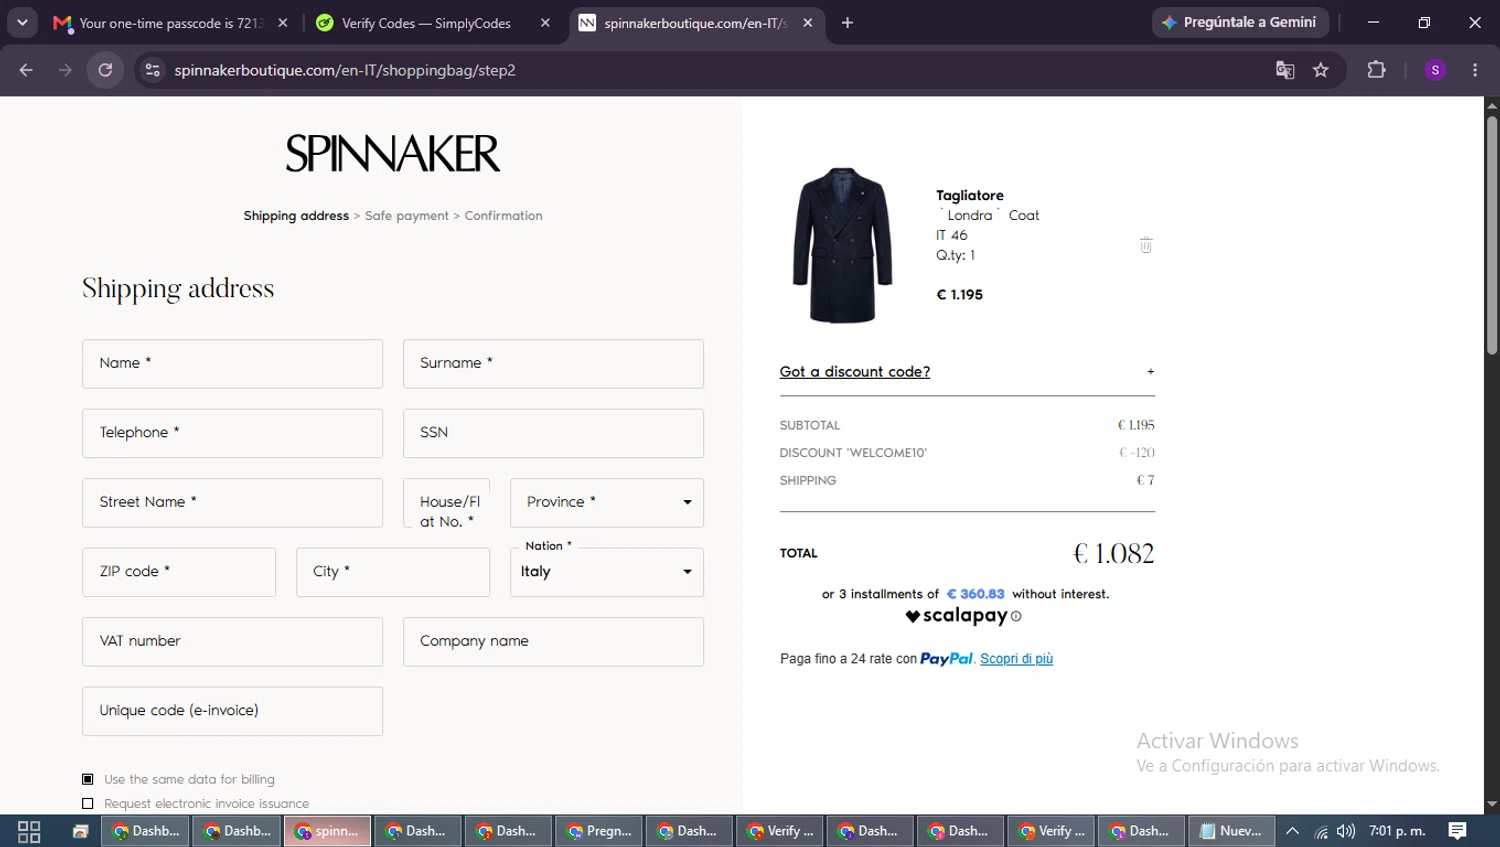
Task: Focus the VAT number field
Action: point(232,642)
